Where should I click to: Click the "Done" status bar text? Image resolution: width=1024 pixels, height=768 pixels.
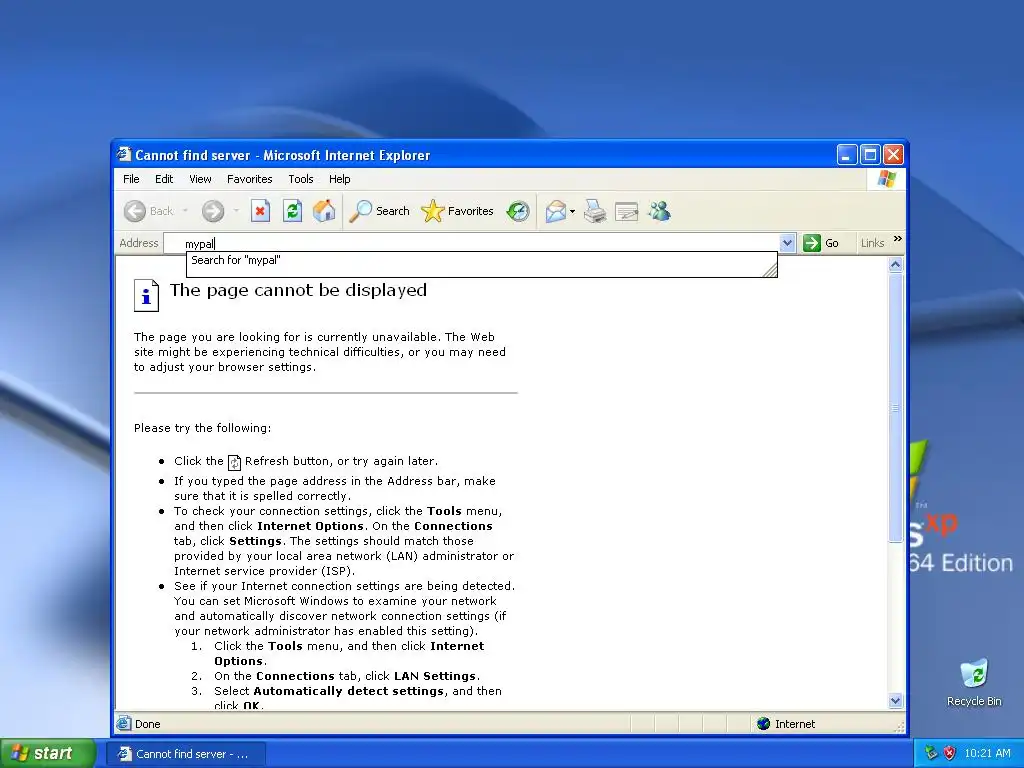(x=148, y=724)
